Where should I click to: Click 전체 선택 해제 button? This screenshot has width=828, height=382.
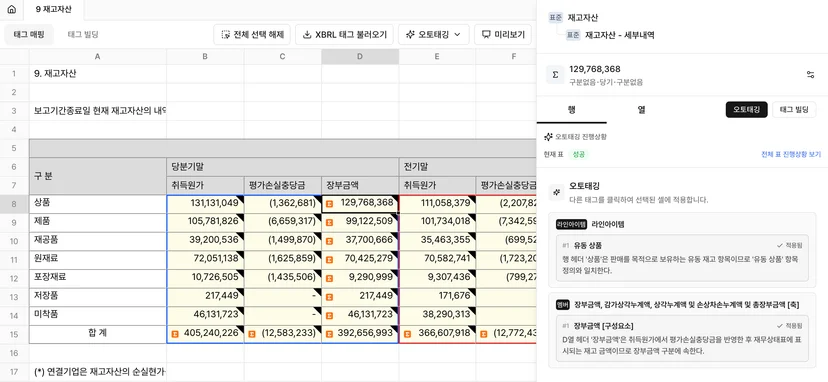pos(252,35)
